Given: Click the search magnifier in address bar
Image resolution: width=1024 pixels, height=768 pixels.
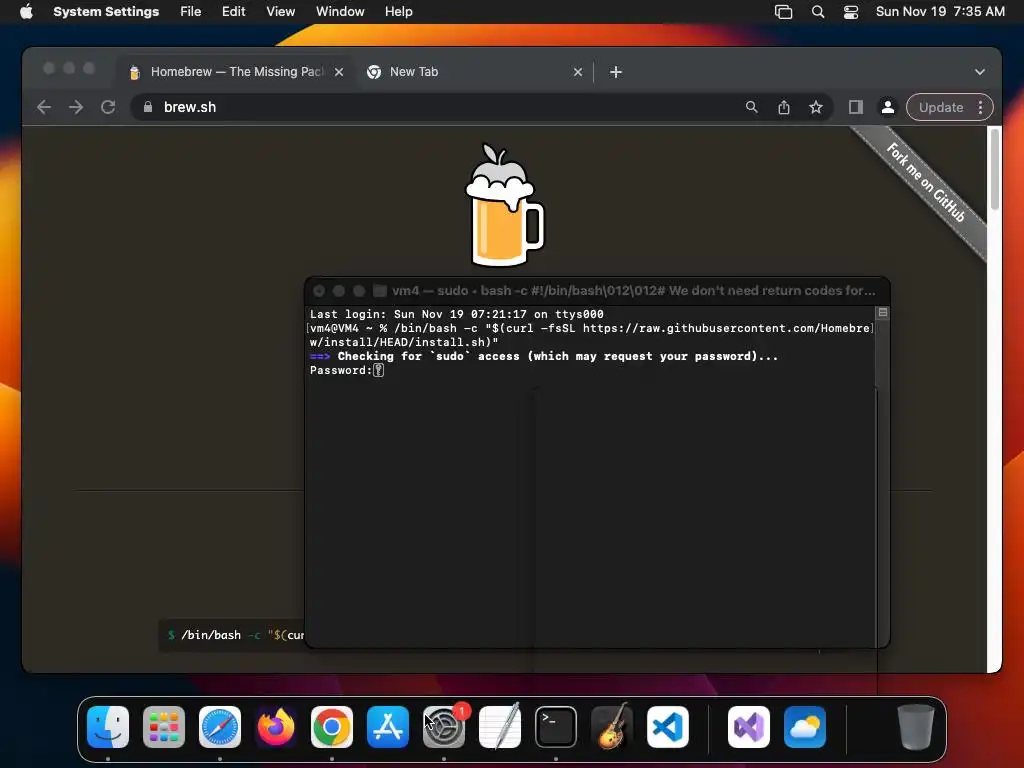Looking at the screenshot, I should tap(752, 107).
